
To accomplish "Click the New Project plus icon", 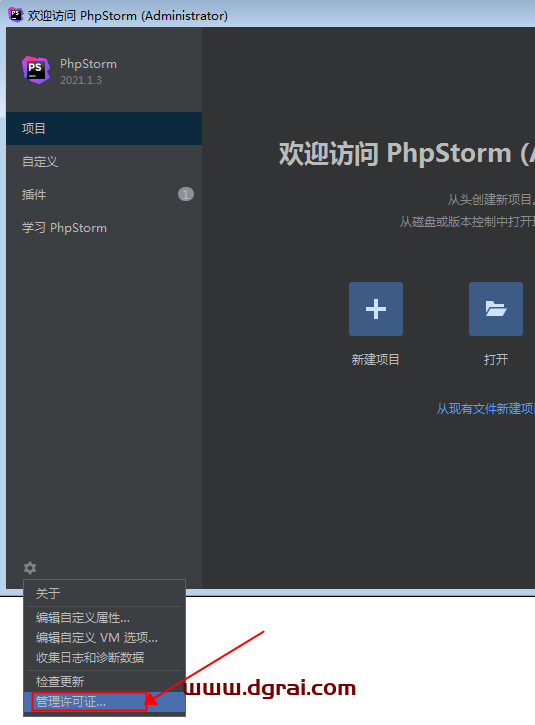I will click(375, 309).
